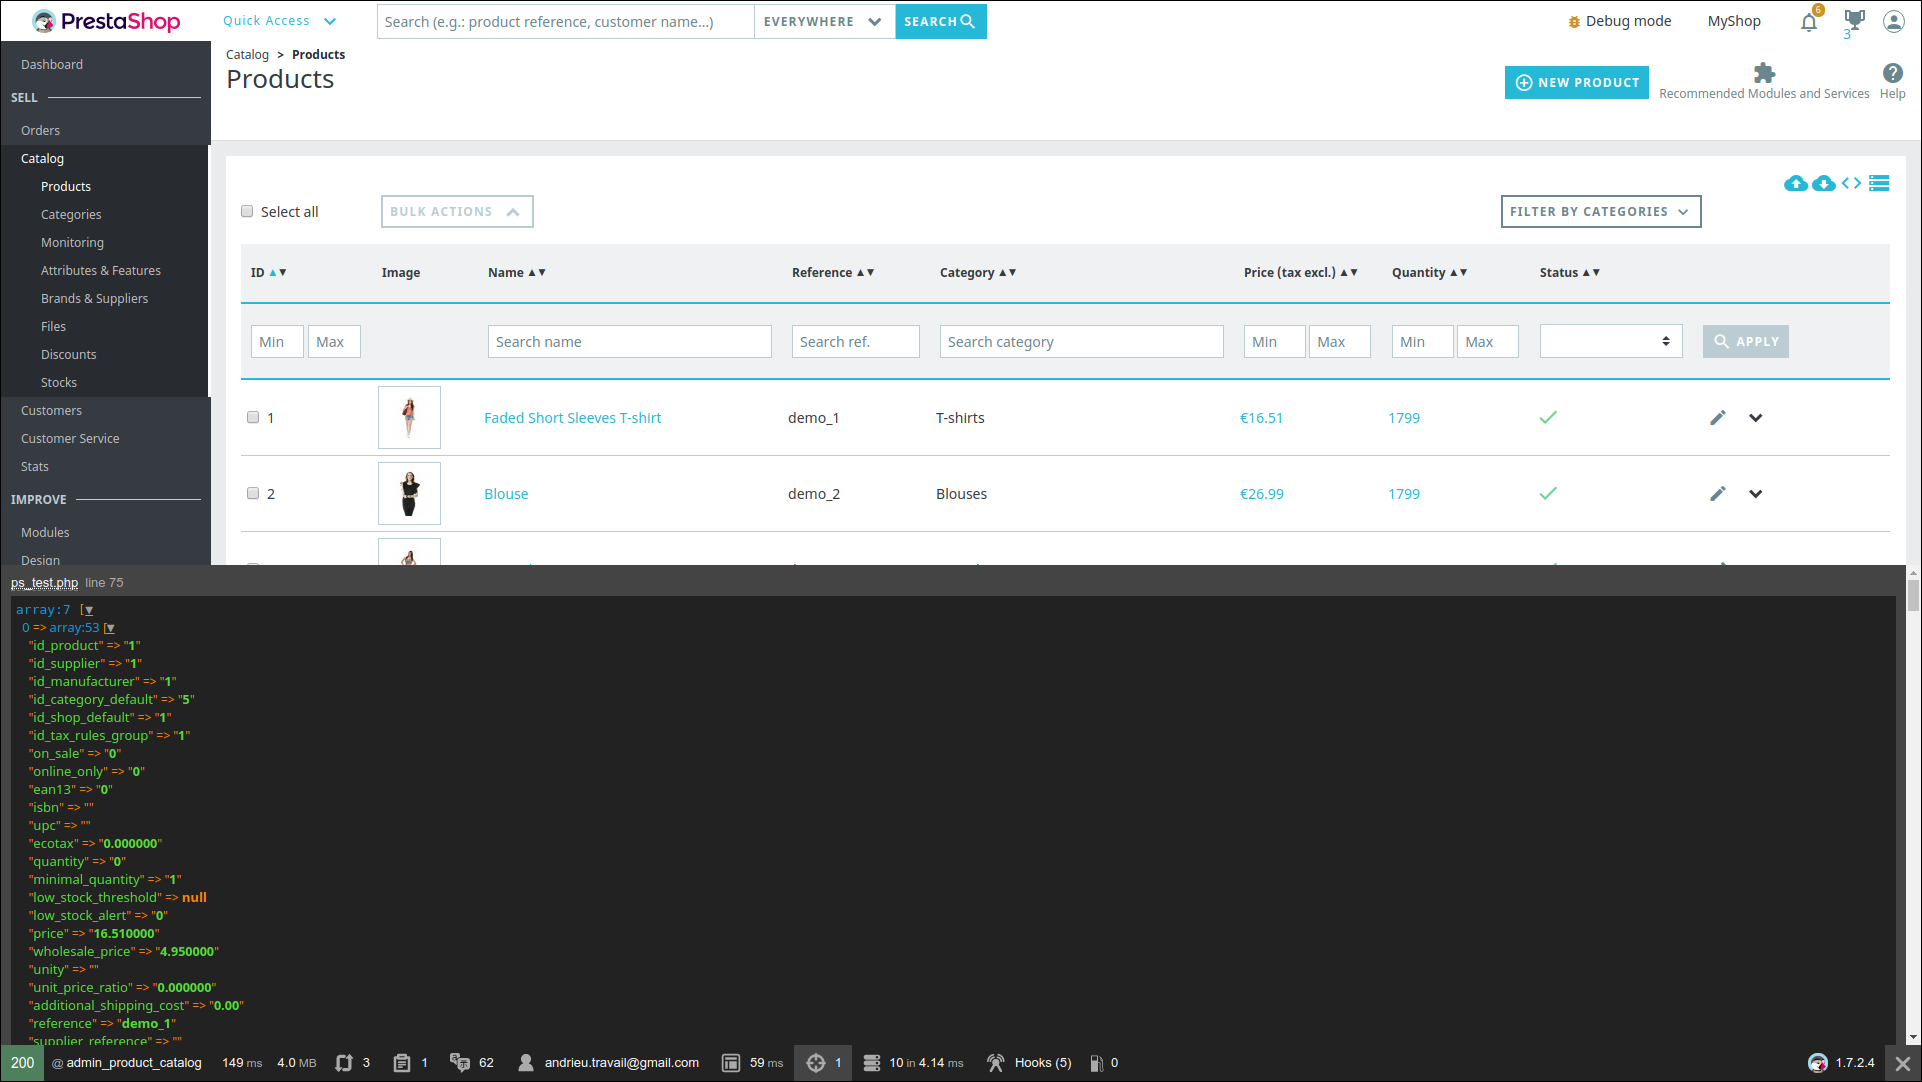Check the checkbox for product 1
The image size is (1922, 1082).
click(x=253, y=418)
